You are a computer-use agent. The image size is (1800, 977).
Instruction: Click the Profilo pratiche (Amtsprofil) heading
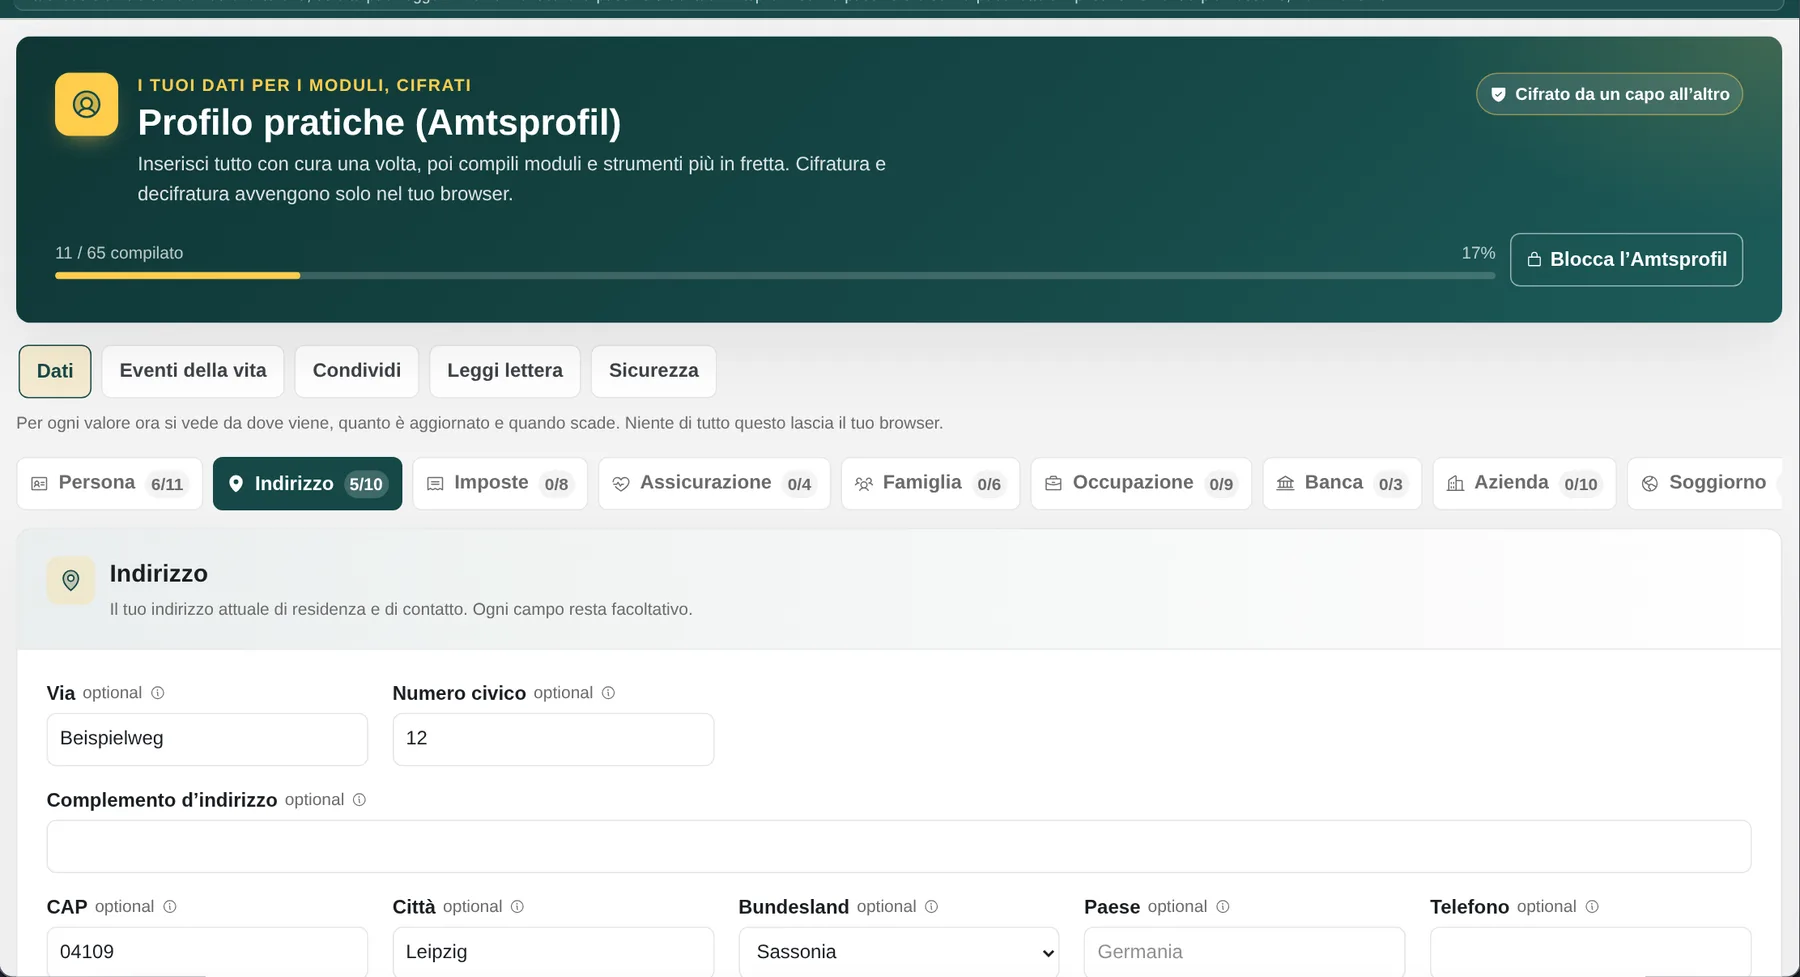click(379, 123)
